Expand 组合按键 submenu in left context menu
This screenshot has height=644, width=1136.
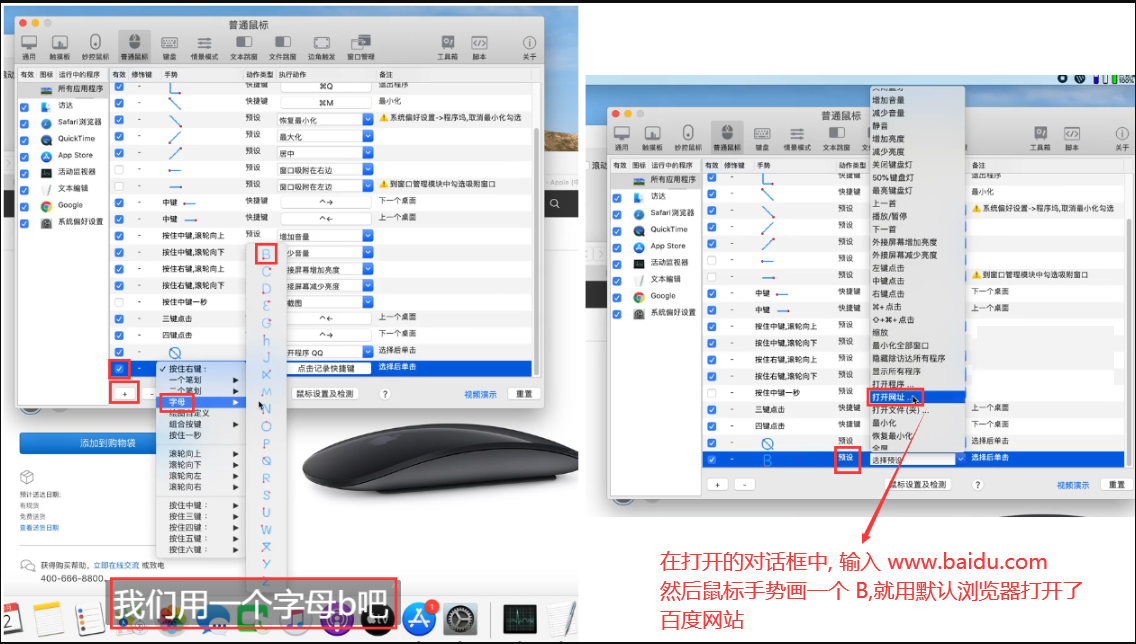[x=199, y=425]
